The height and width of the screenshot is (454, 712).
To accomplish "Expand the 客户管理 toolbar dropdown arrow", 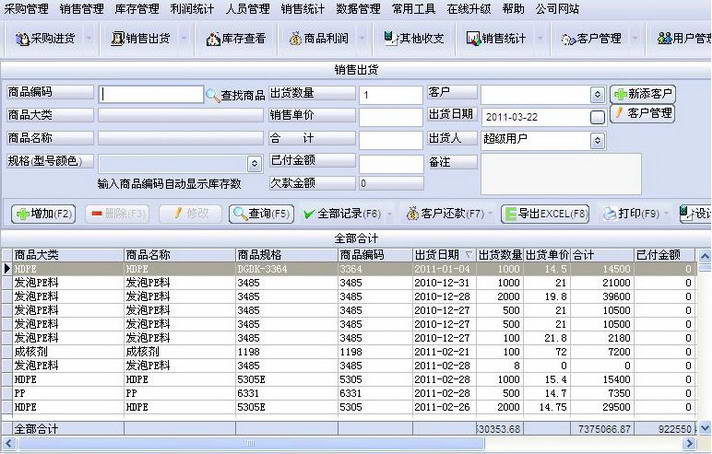I will click(x=635, y=39).
